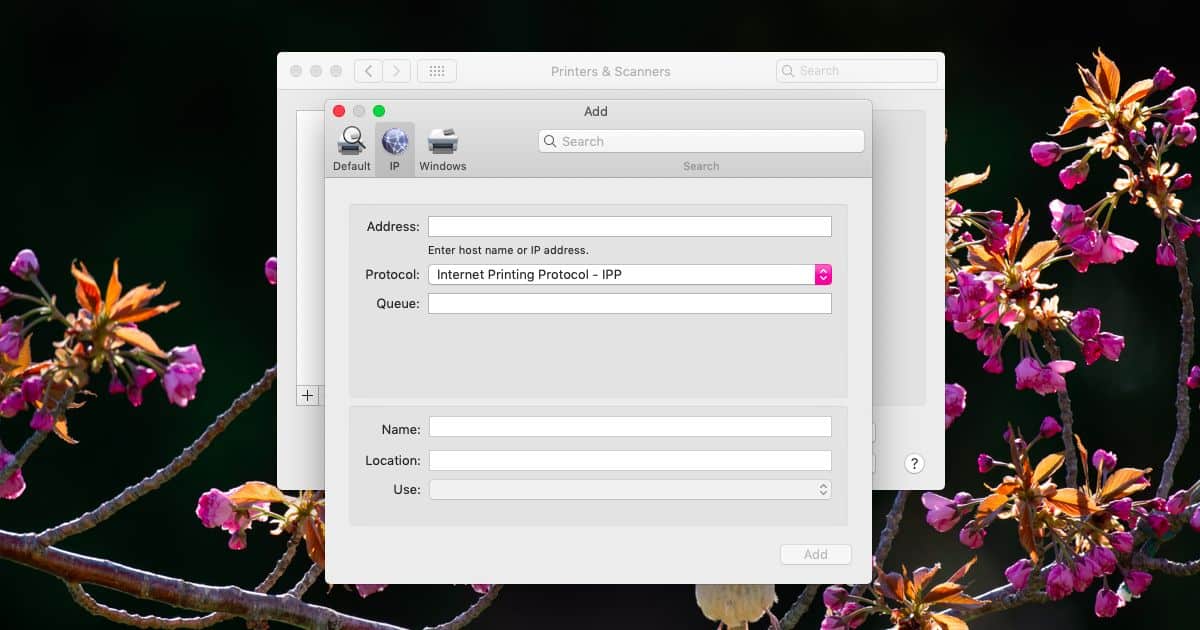Click the Add button
Viewport: 1200px width, 630px height.
tap(816, 554)
